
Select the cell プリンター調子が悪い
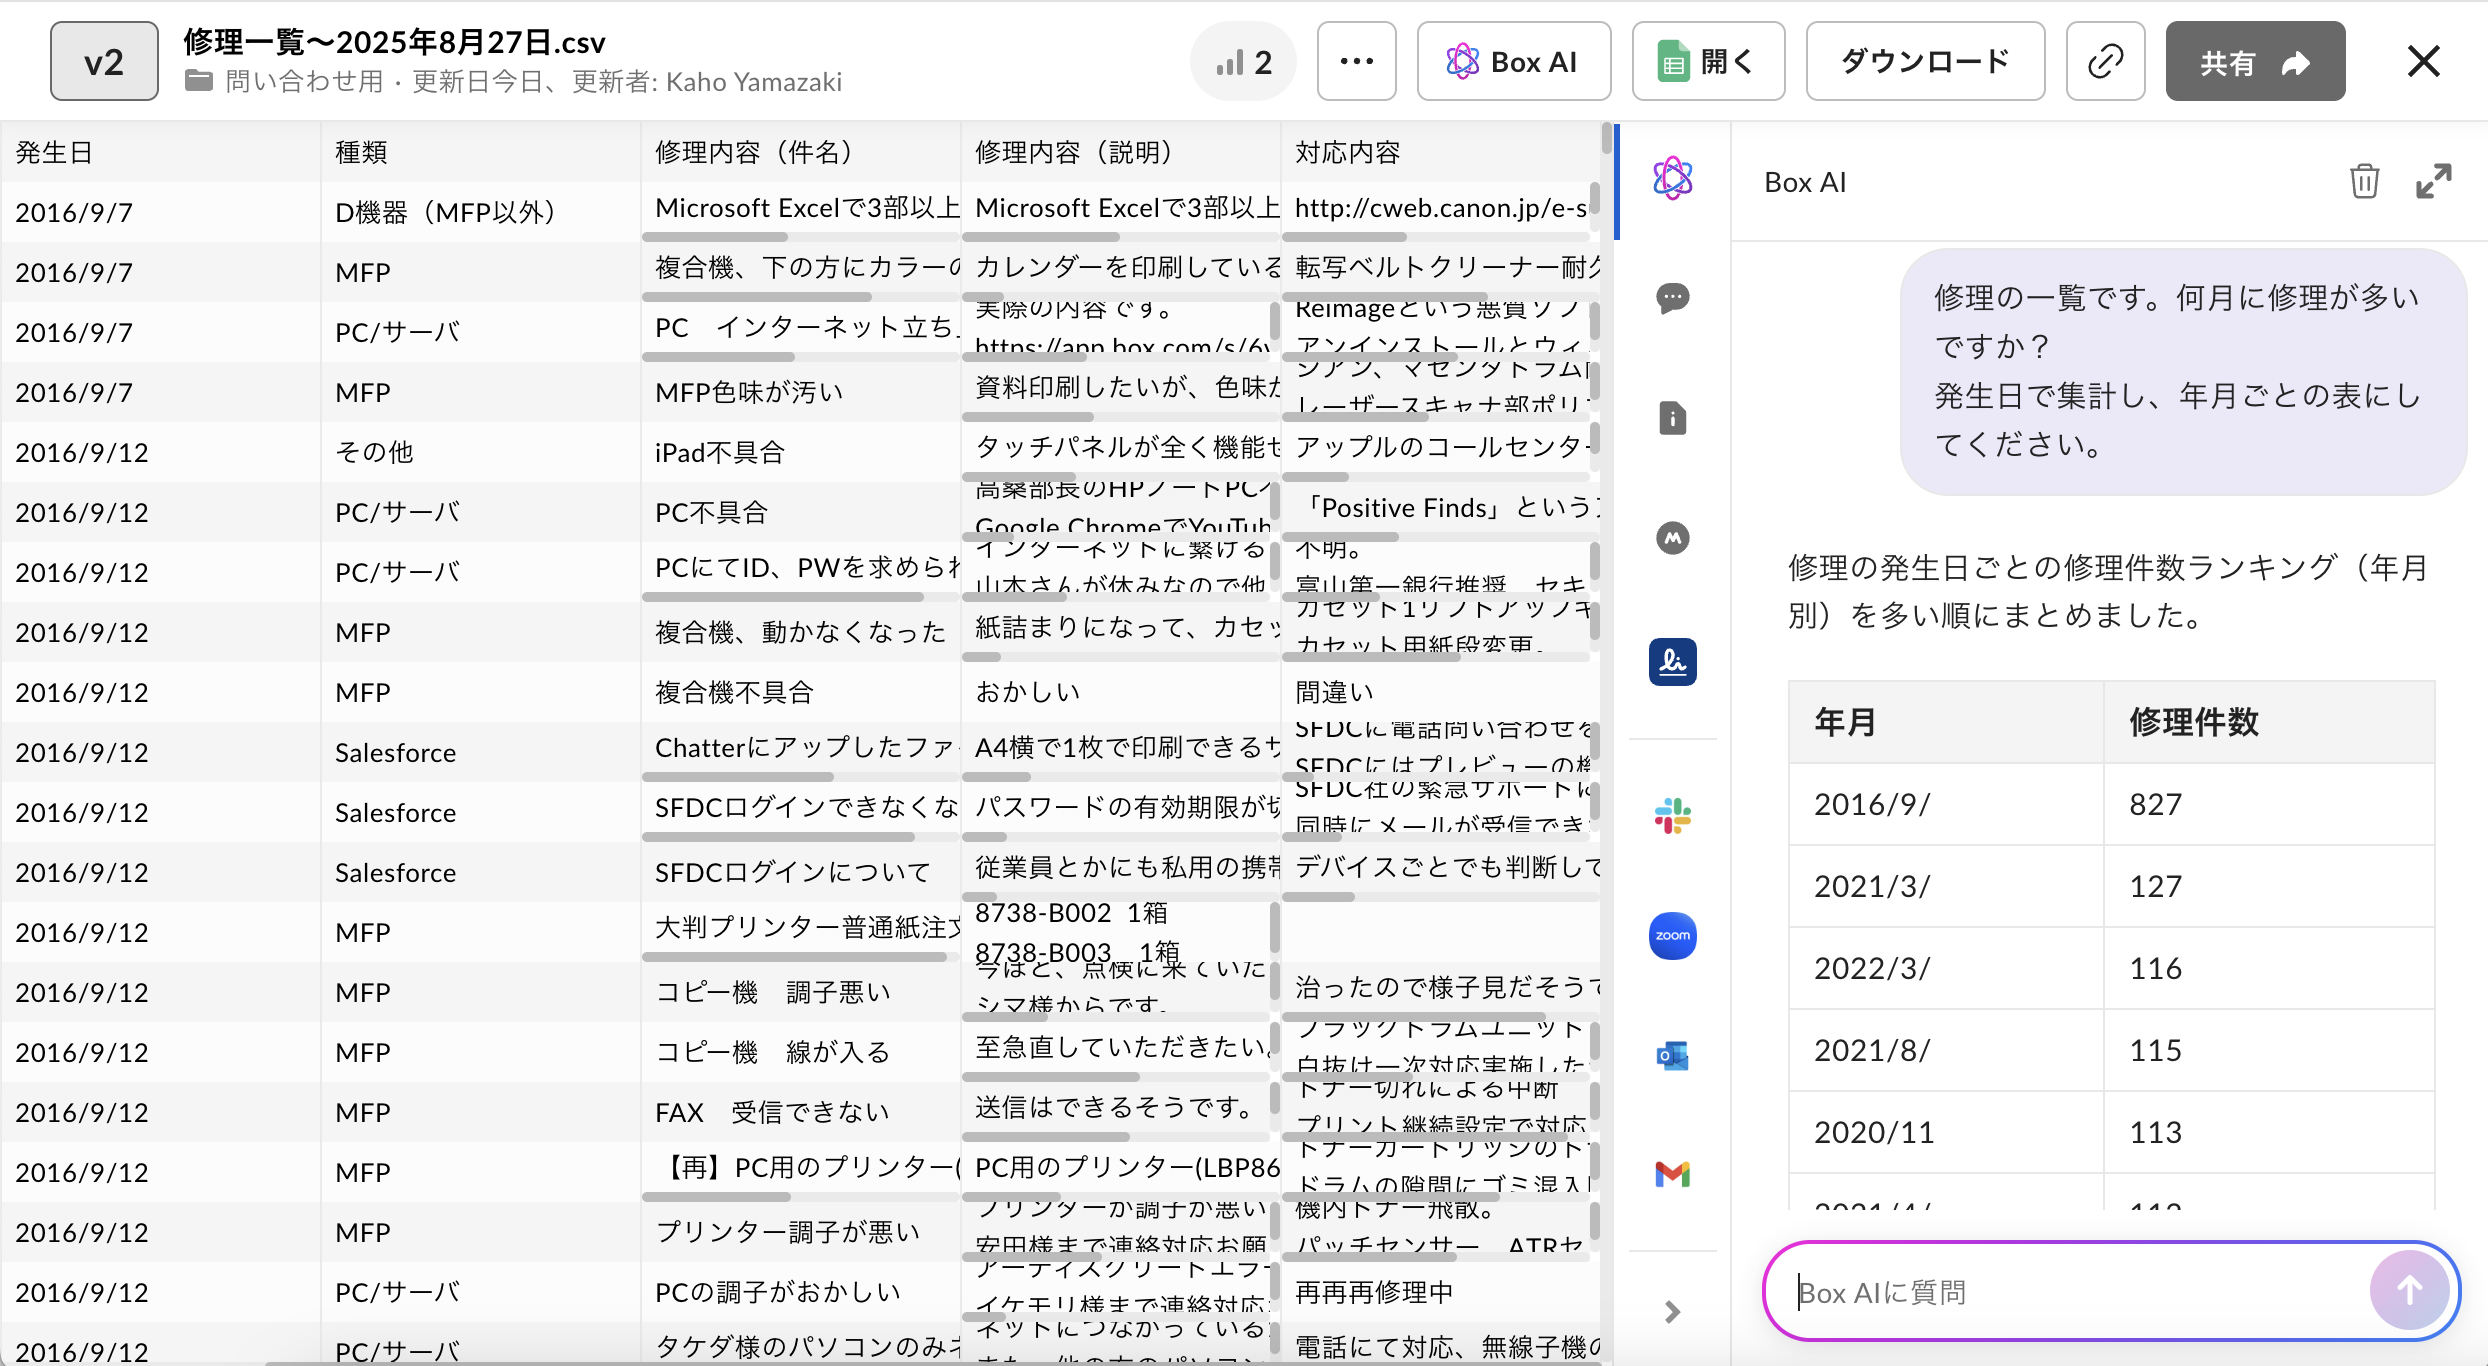click(x=800, y=1232)
